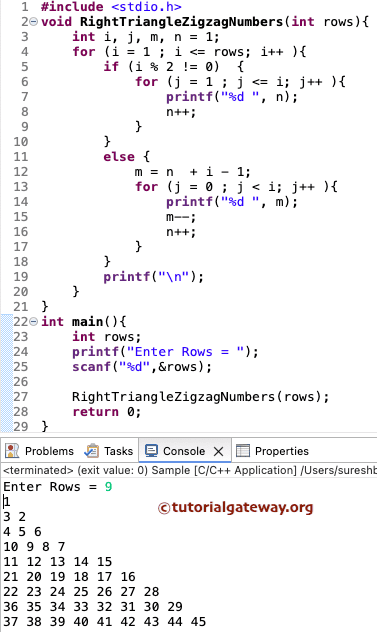
Task: Click console row starting with 22 23
Action: pyautogui.click(x=81, y=592)
